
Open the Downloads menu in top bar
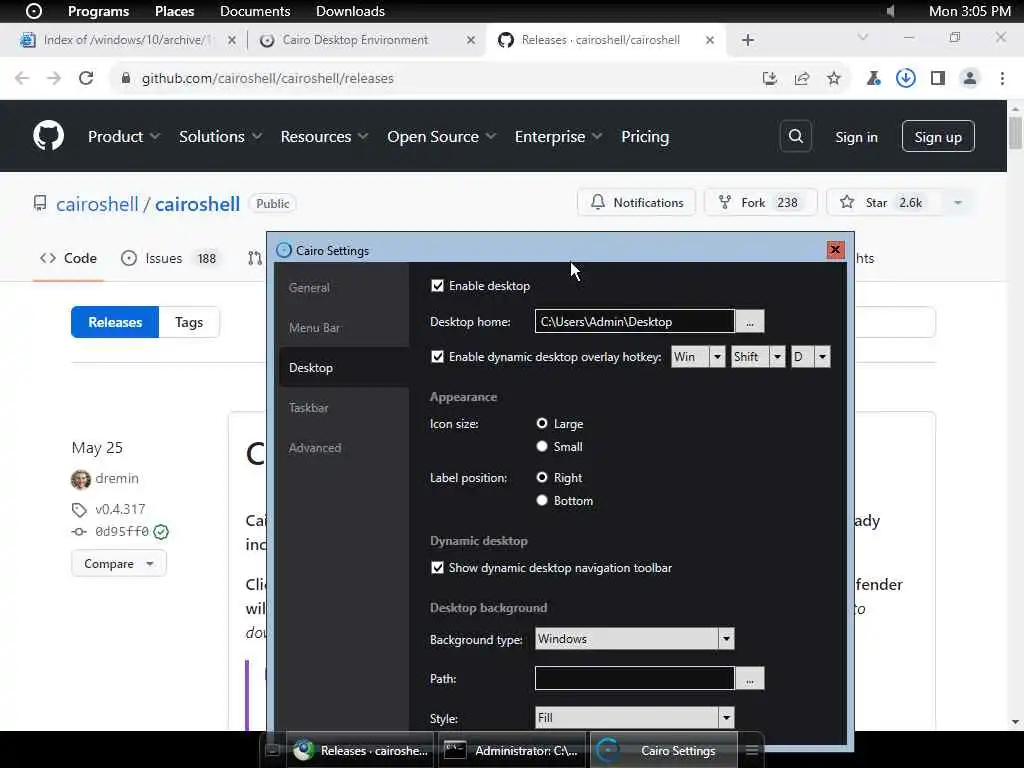(351, 11)
